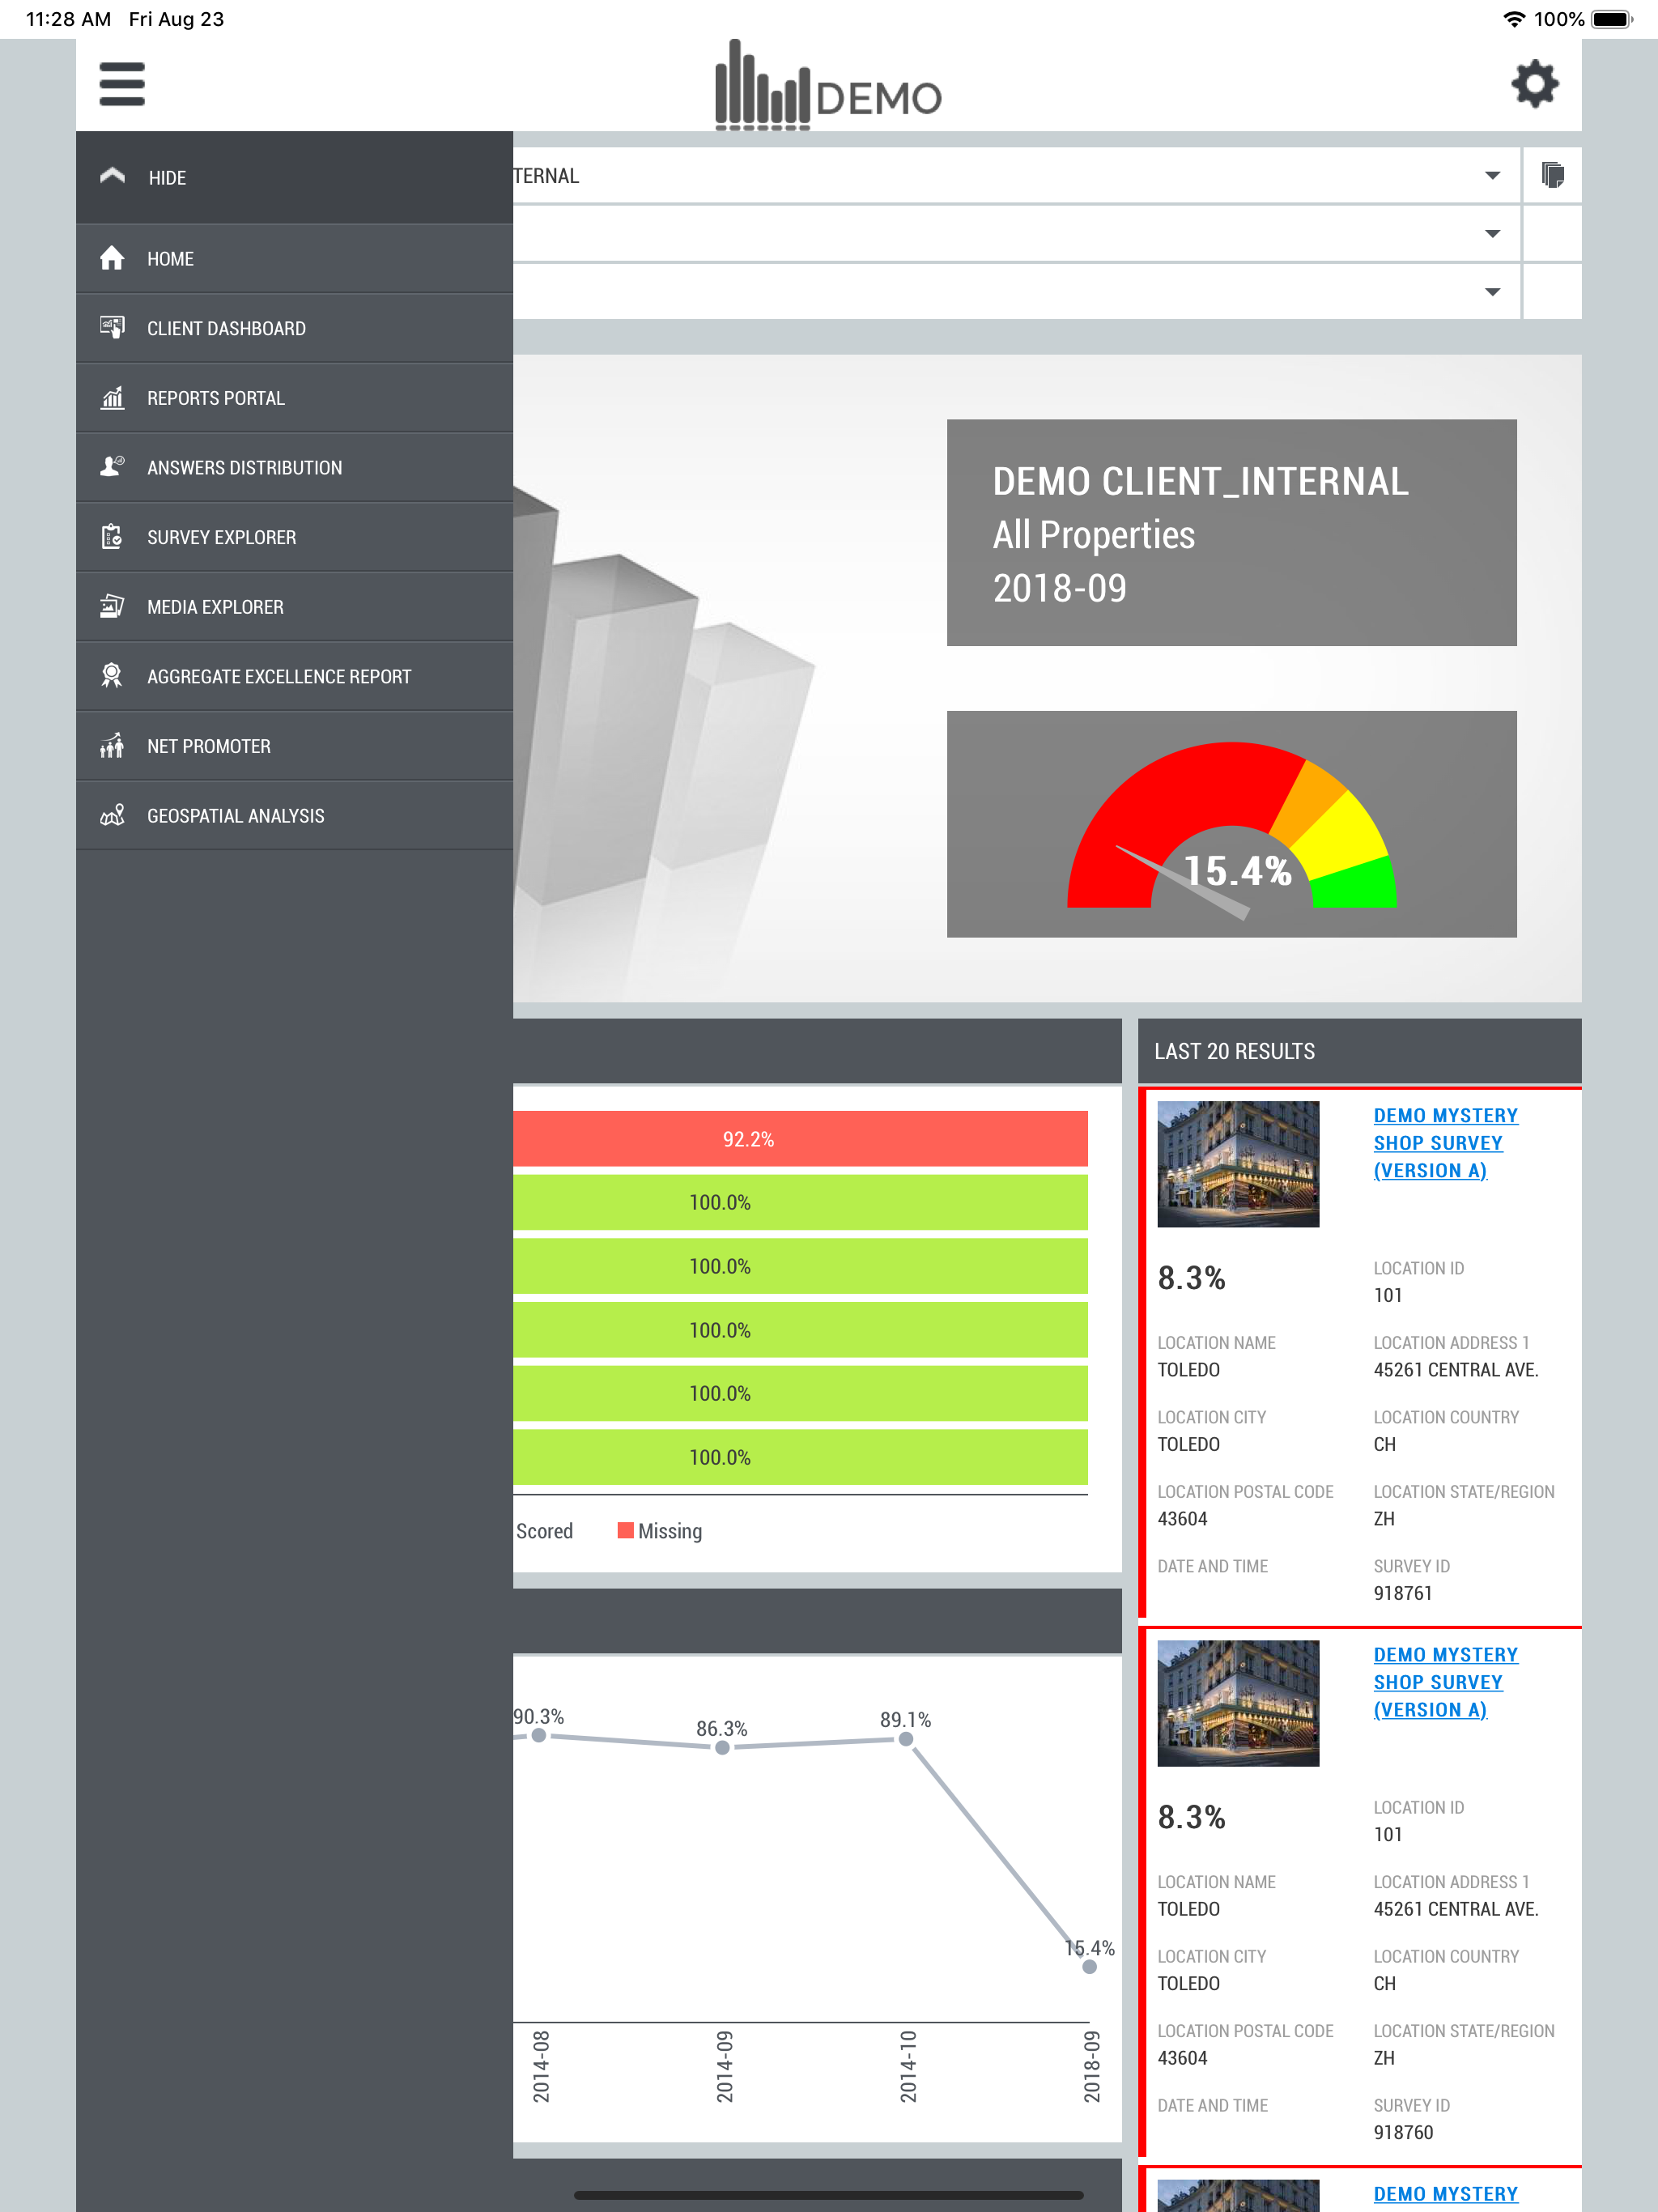This screenshot has height=2212, width=1658.
Task: Click the Scored legend label
Action: pos(544,1531)
